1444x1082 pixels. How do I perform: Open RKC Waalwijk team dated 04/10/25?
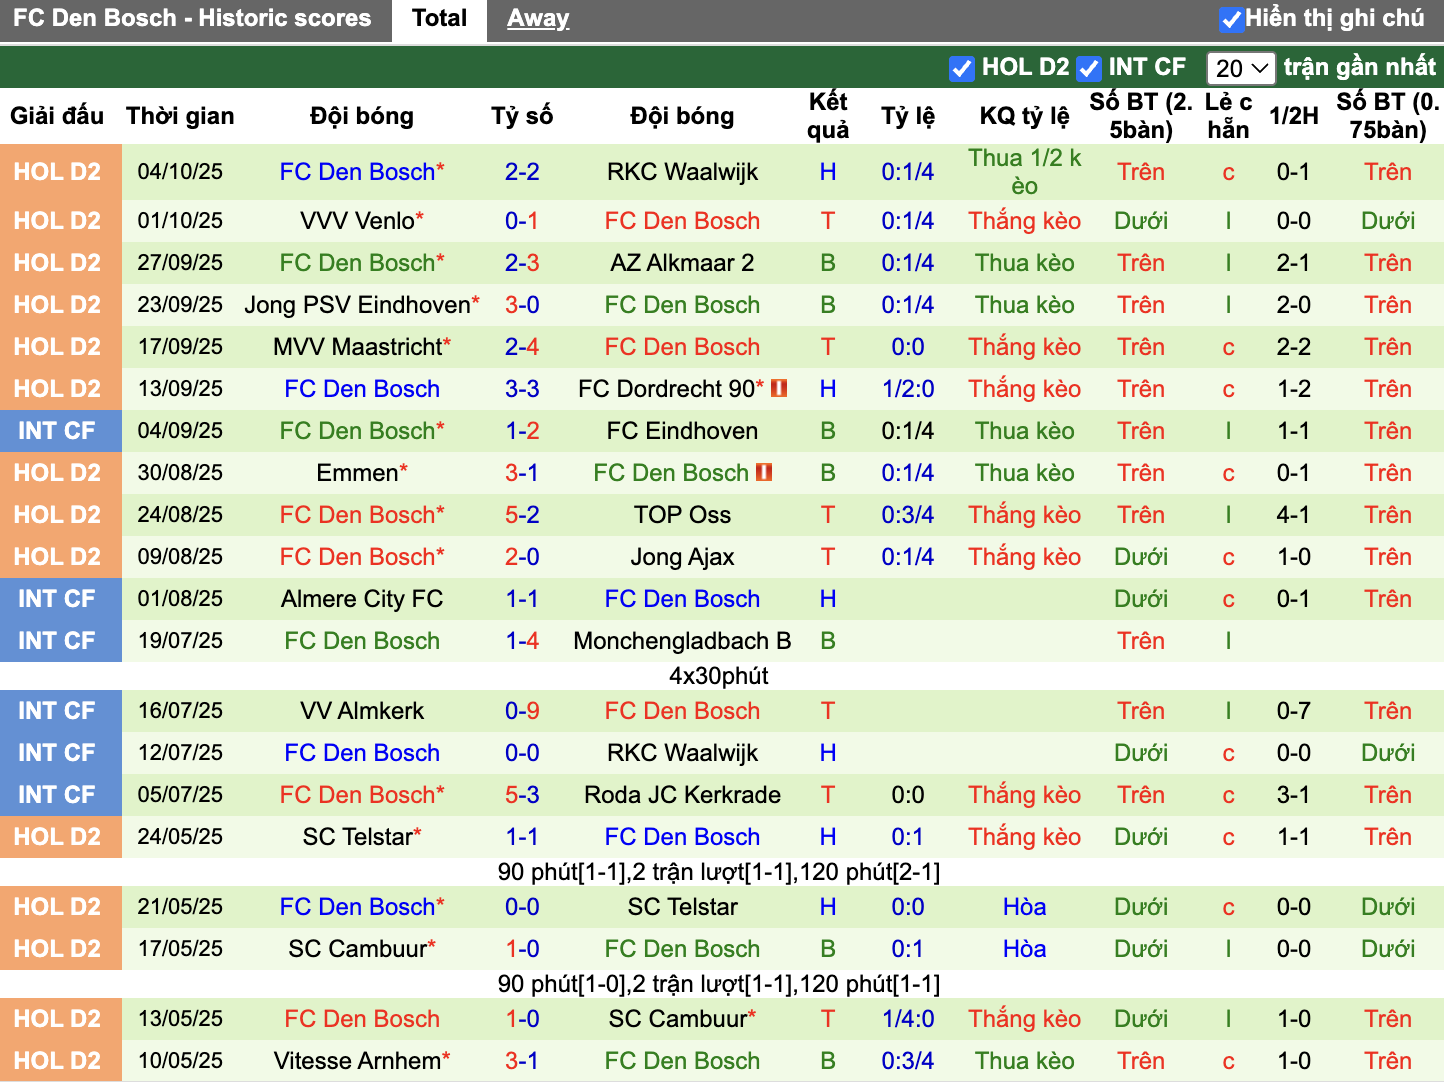point(682,172)
